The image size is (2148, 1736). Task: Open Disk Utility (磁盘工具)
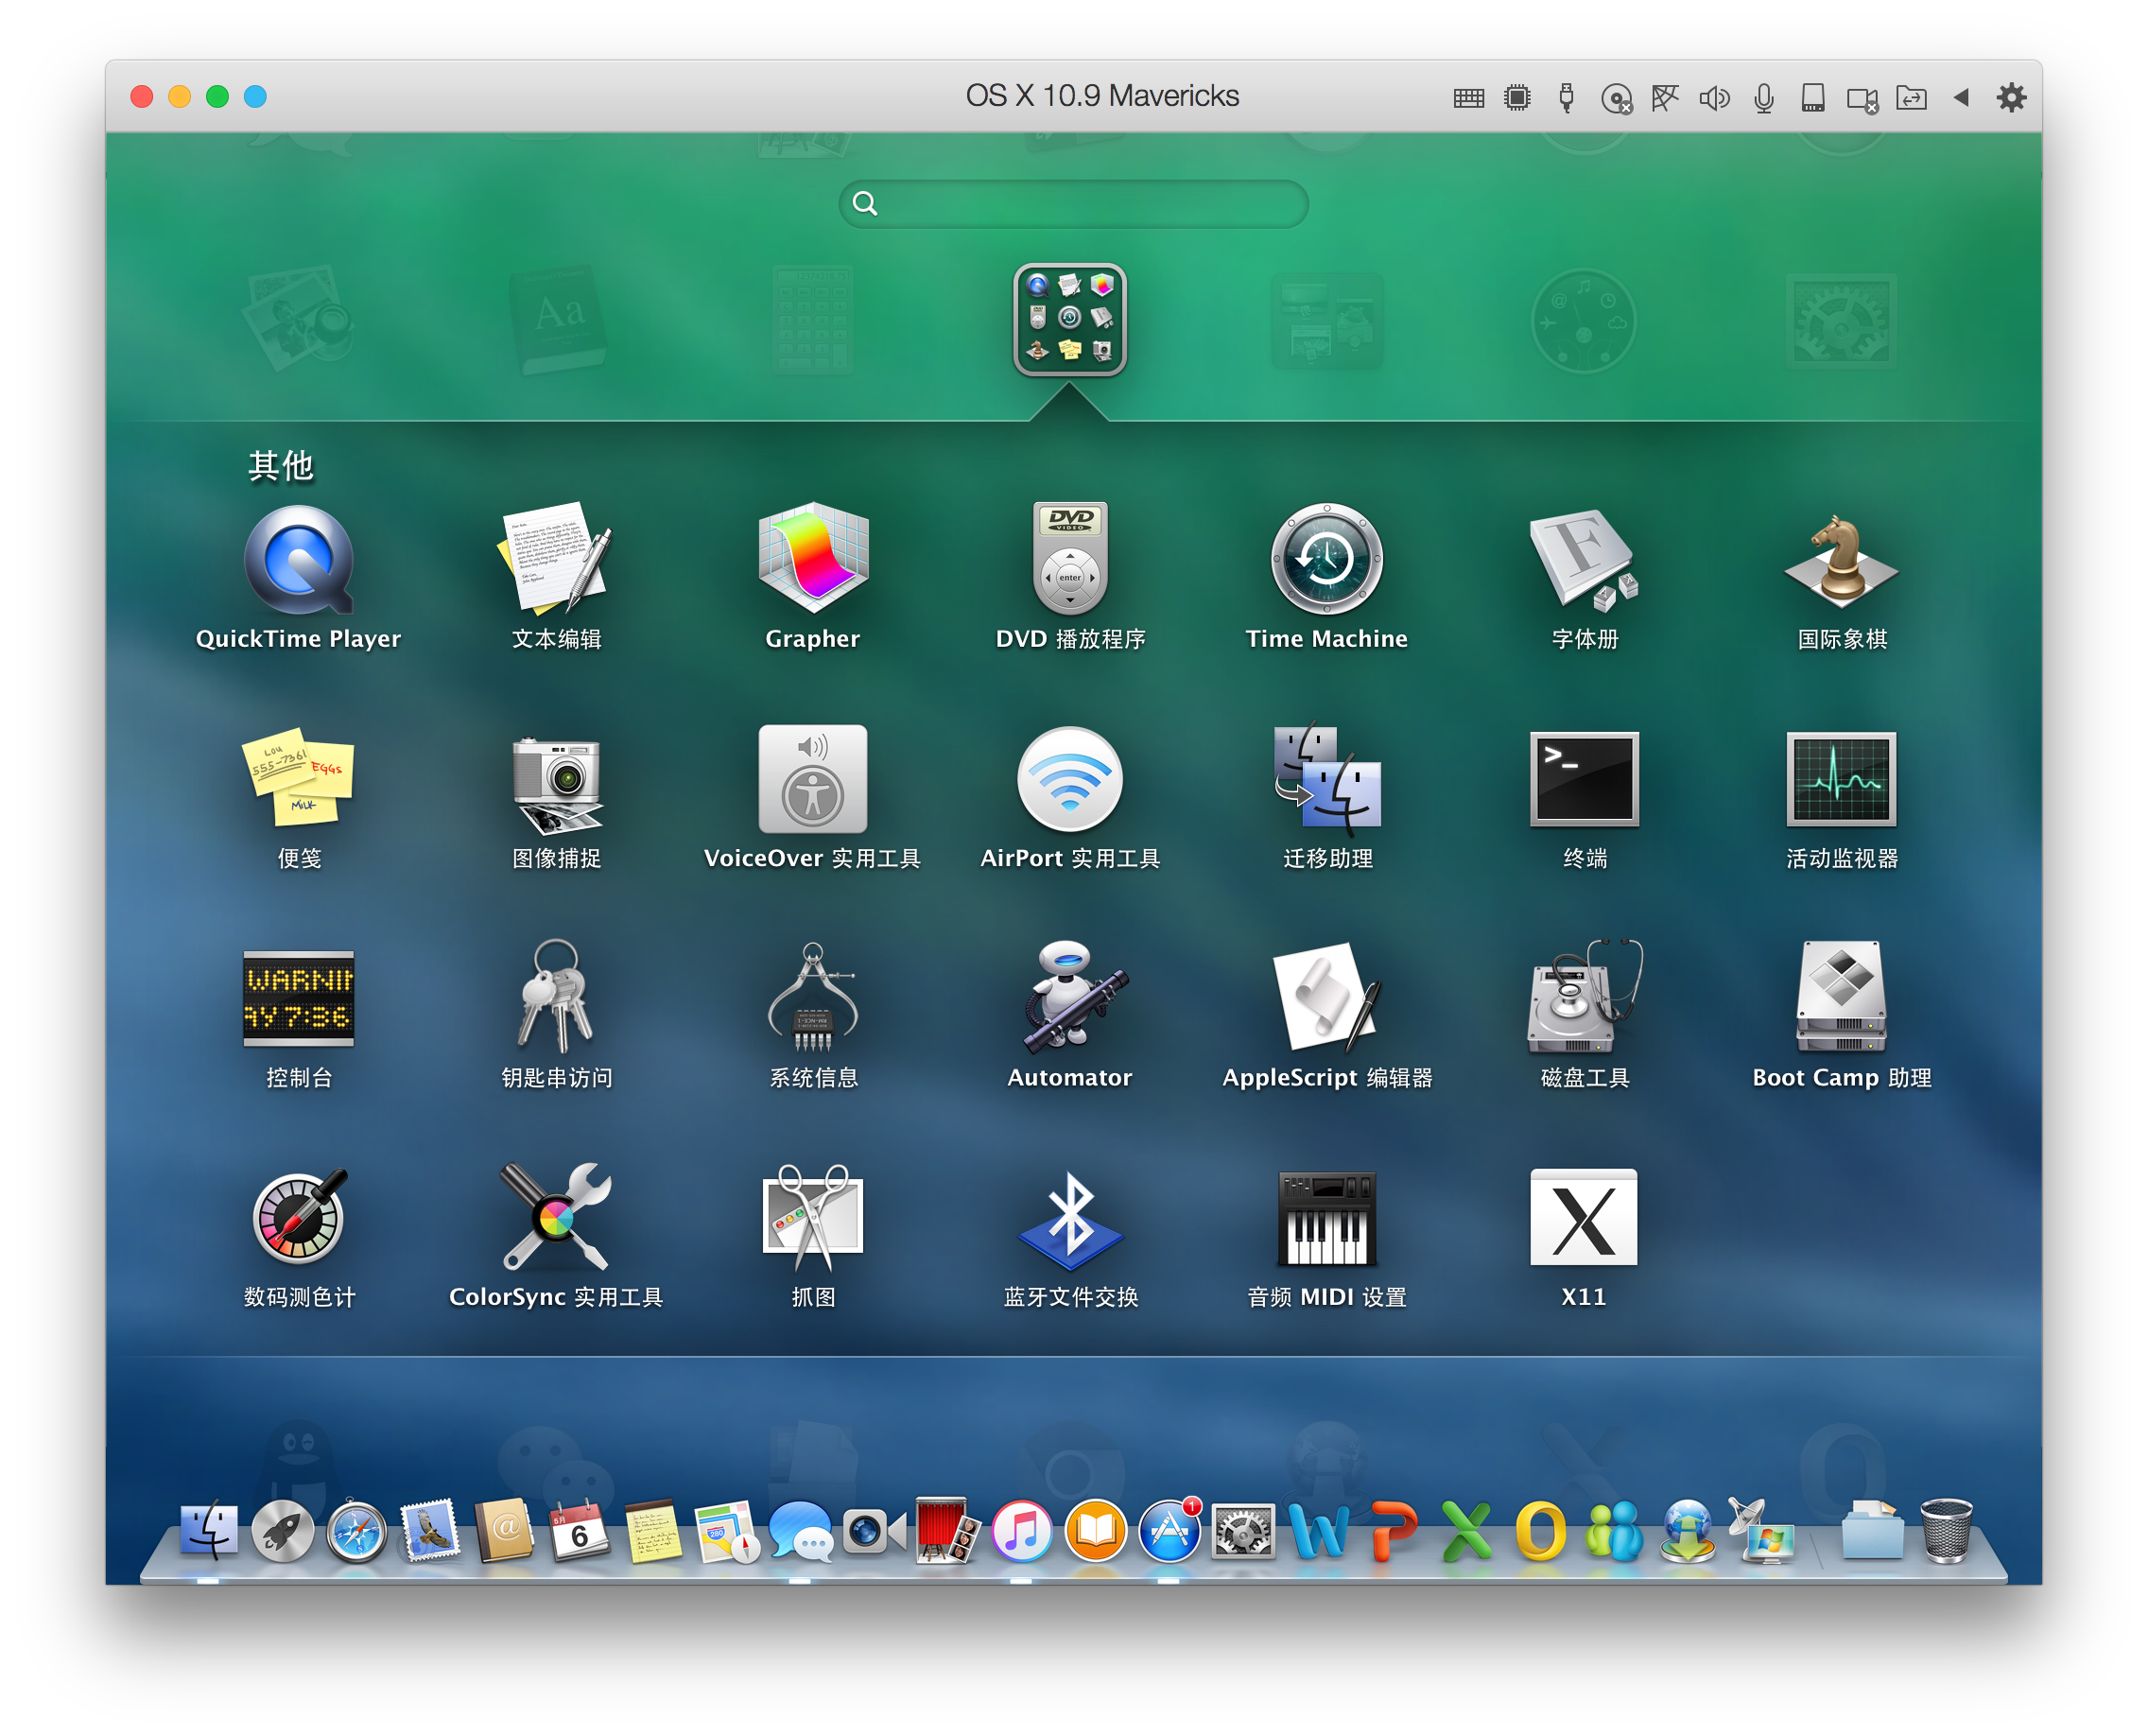pyautogui.click(x=1584, y=998)
